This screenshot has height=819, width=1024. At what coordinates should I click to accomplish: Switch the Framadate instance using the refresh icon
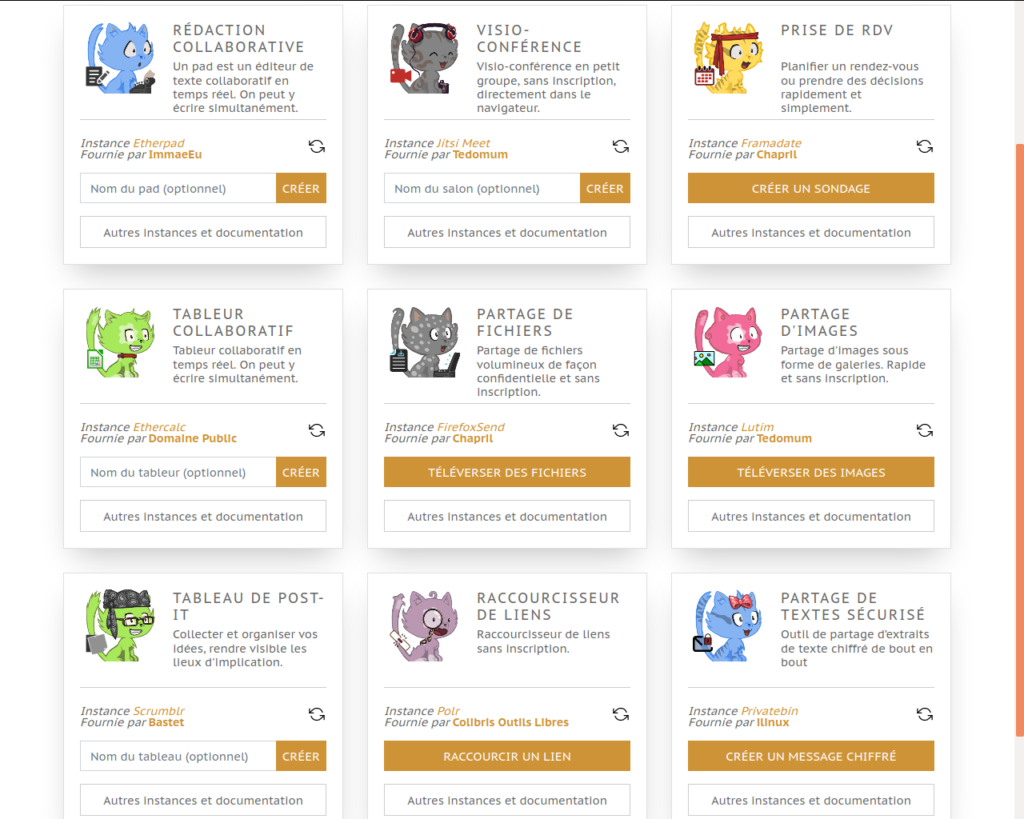(x=925, y=146)
